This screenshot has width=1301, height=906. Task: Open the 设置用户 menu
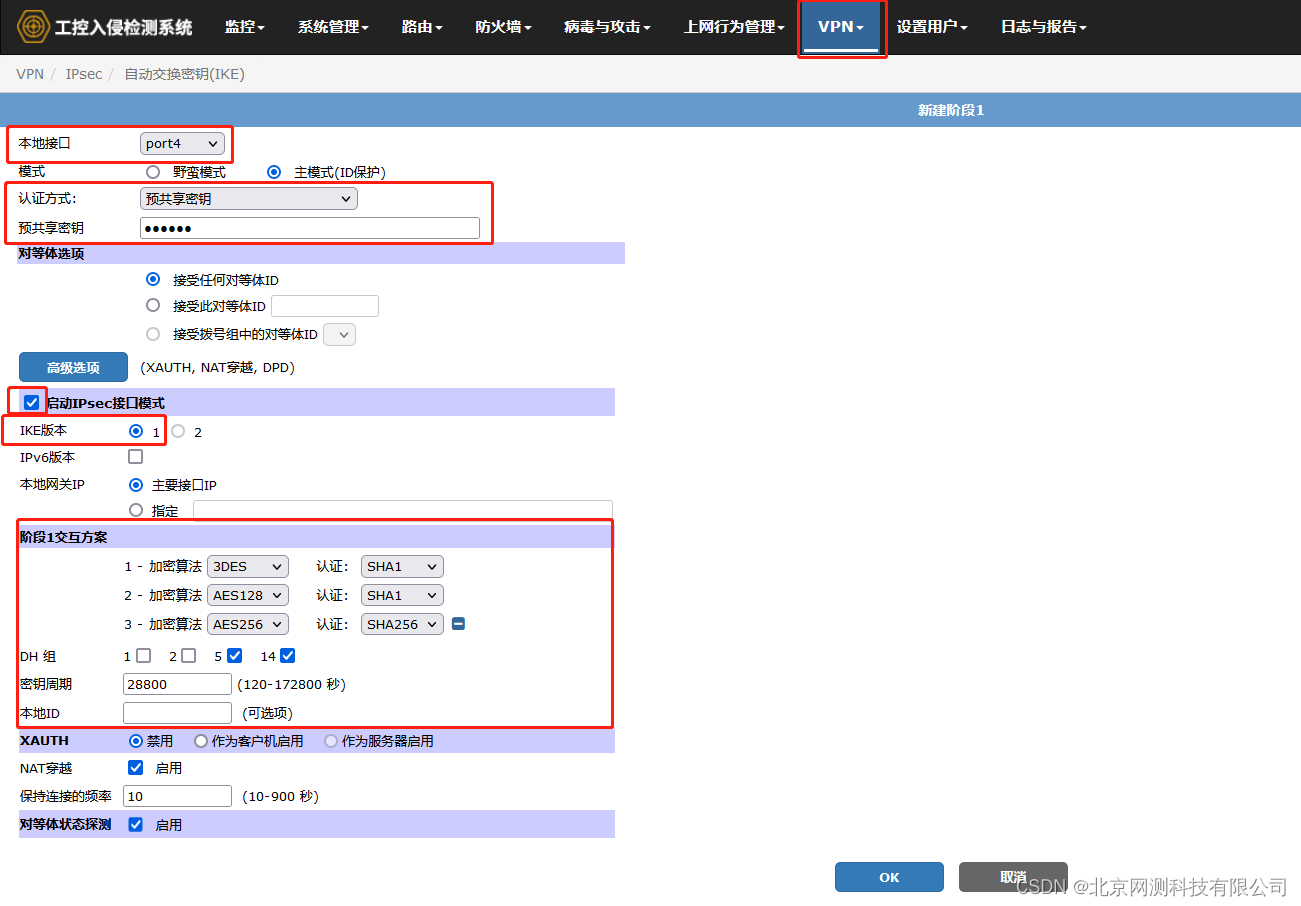click(932, 27)
